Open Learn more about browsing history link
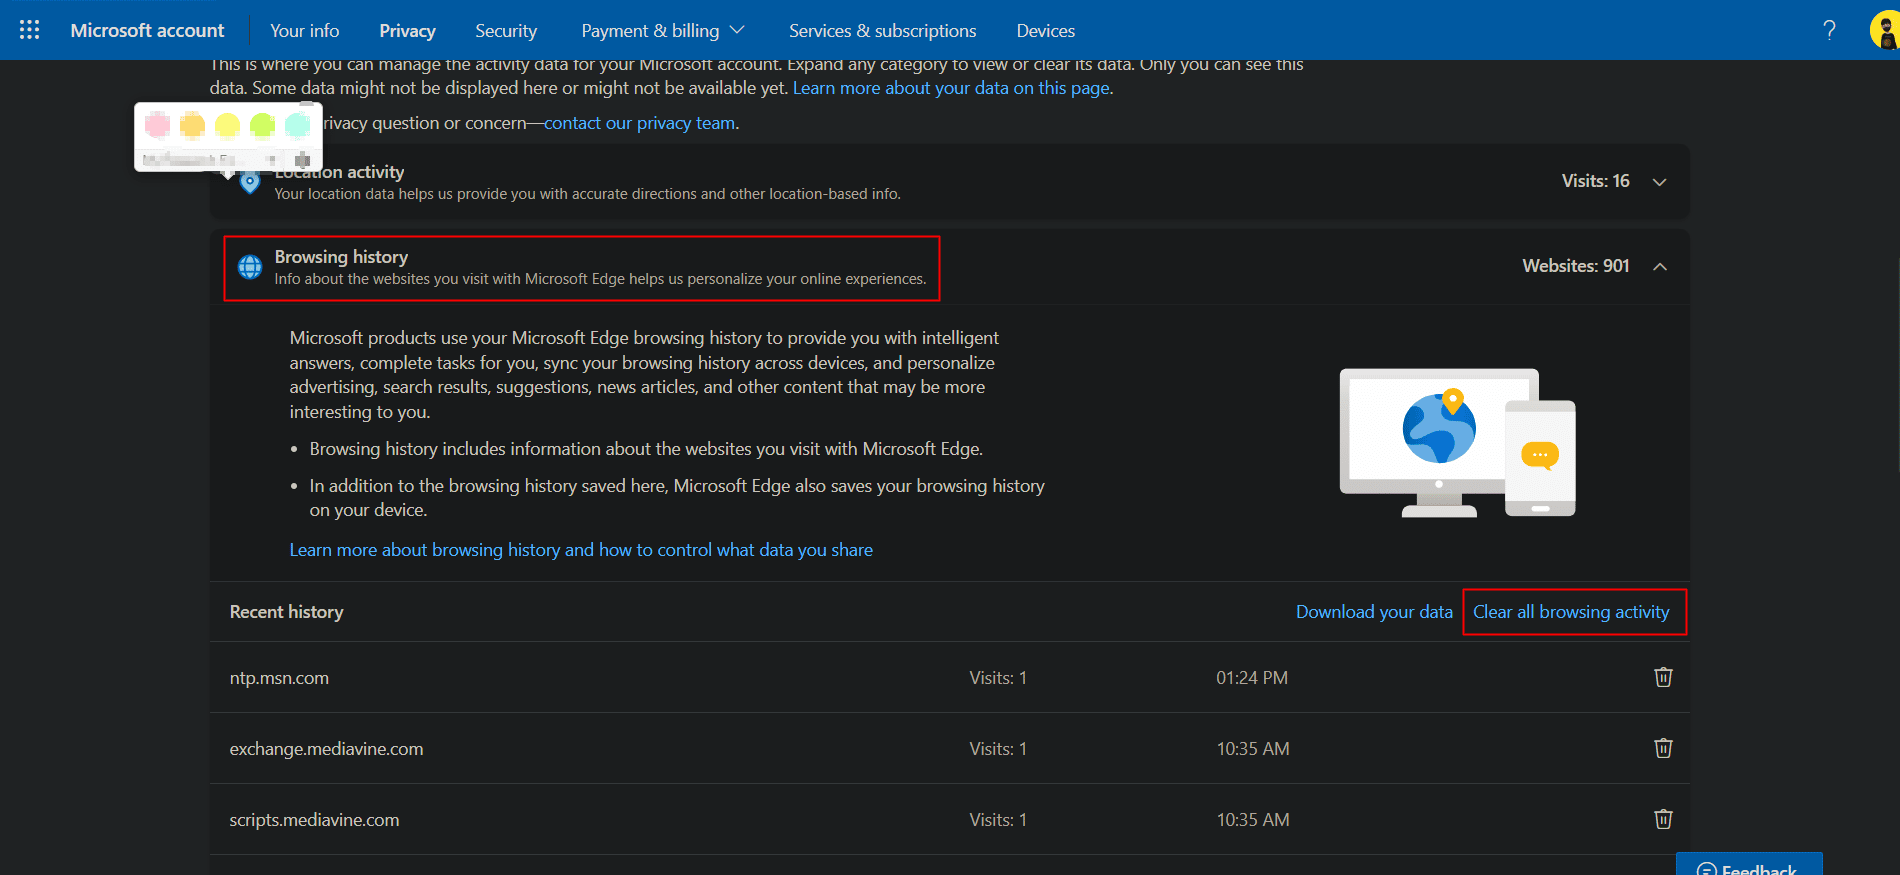 pyautogui.click(x=581, y=550)
